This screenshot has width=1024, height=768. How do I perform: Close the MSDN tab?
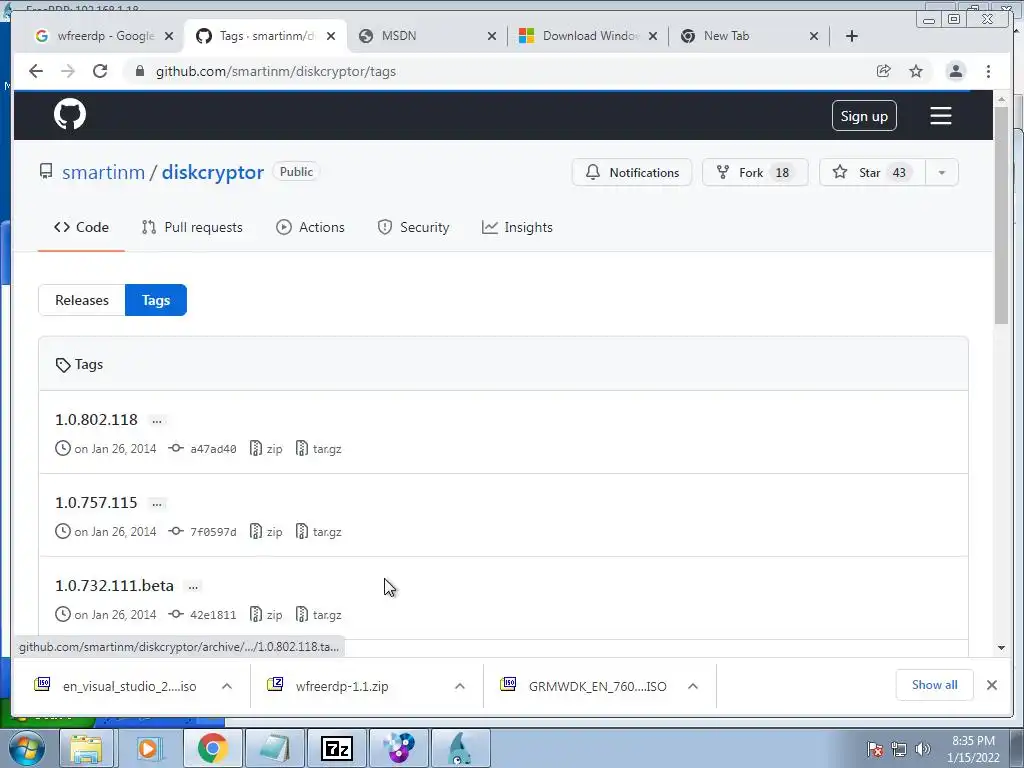[x=492, y=36]
